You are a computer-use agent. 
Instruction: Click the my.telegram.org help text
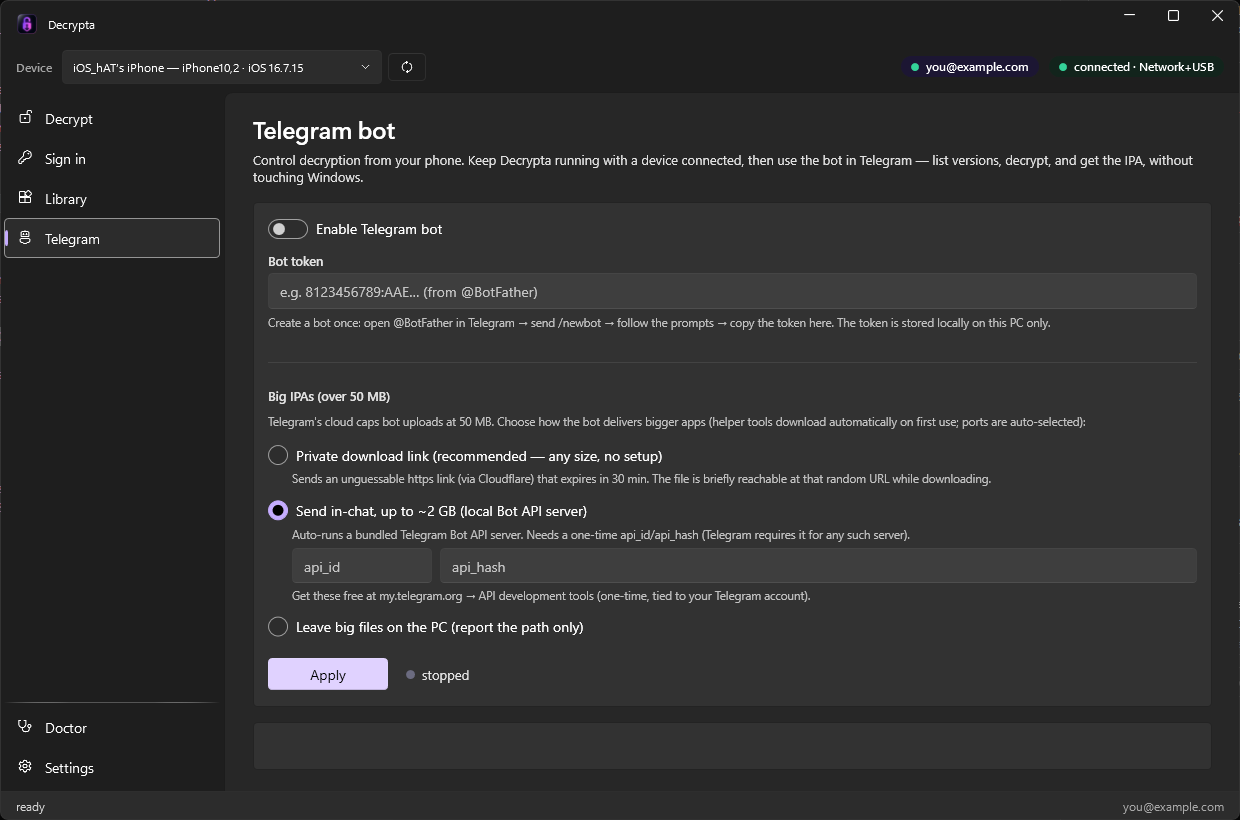551,596
